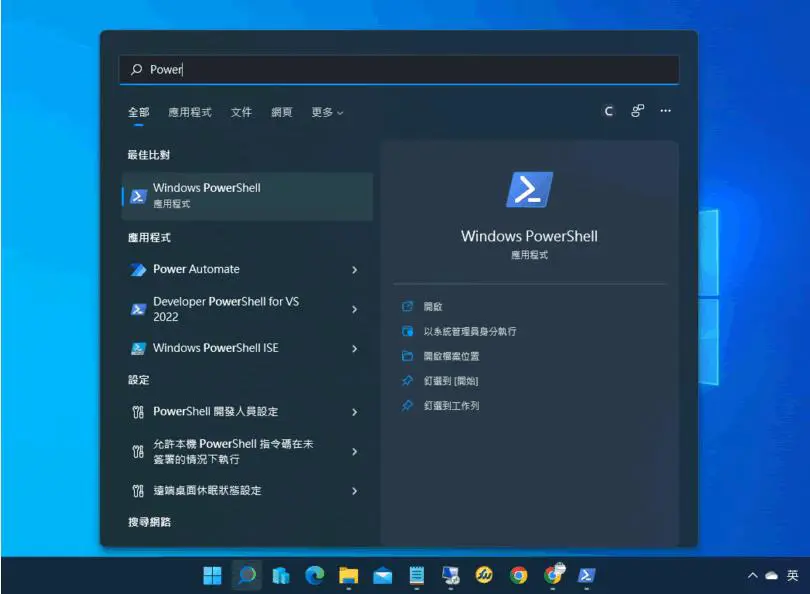Show hidden icons in system tray
Viewport: 810px width, 594px height.
753,575
